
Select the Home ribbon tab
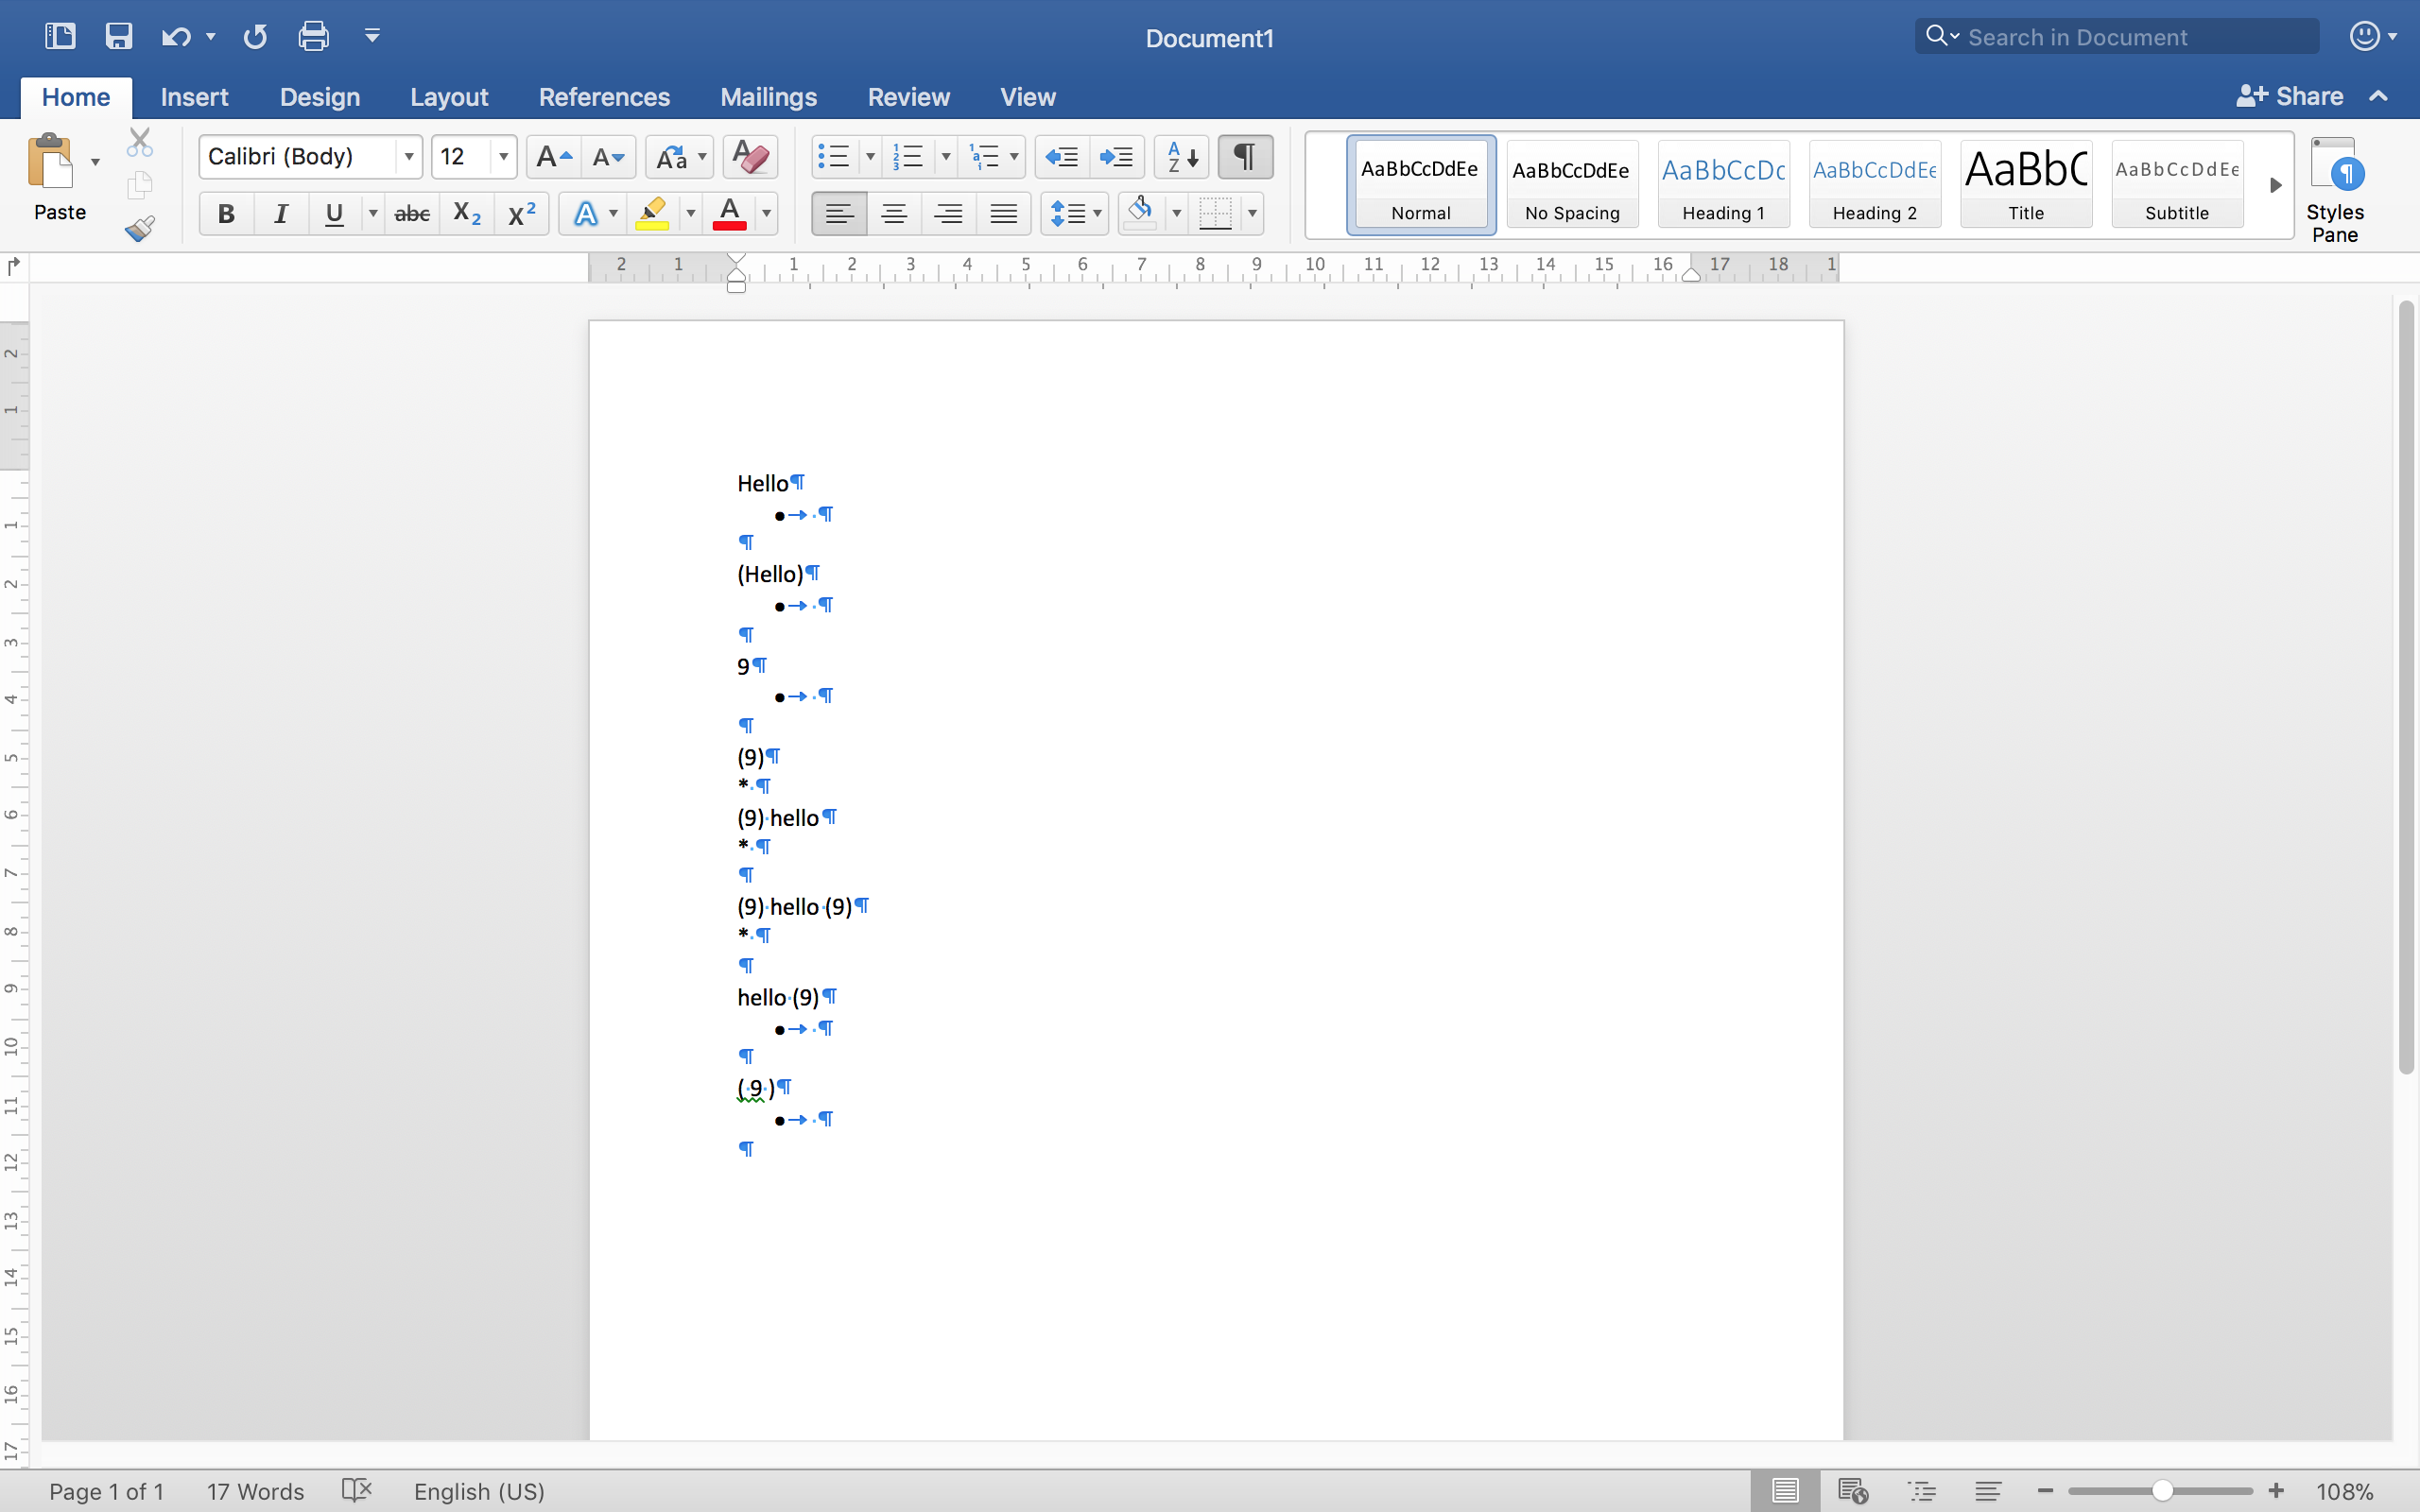point(75,95)
